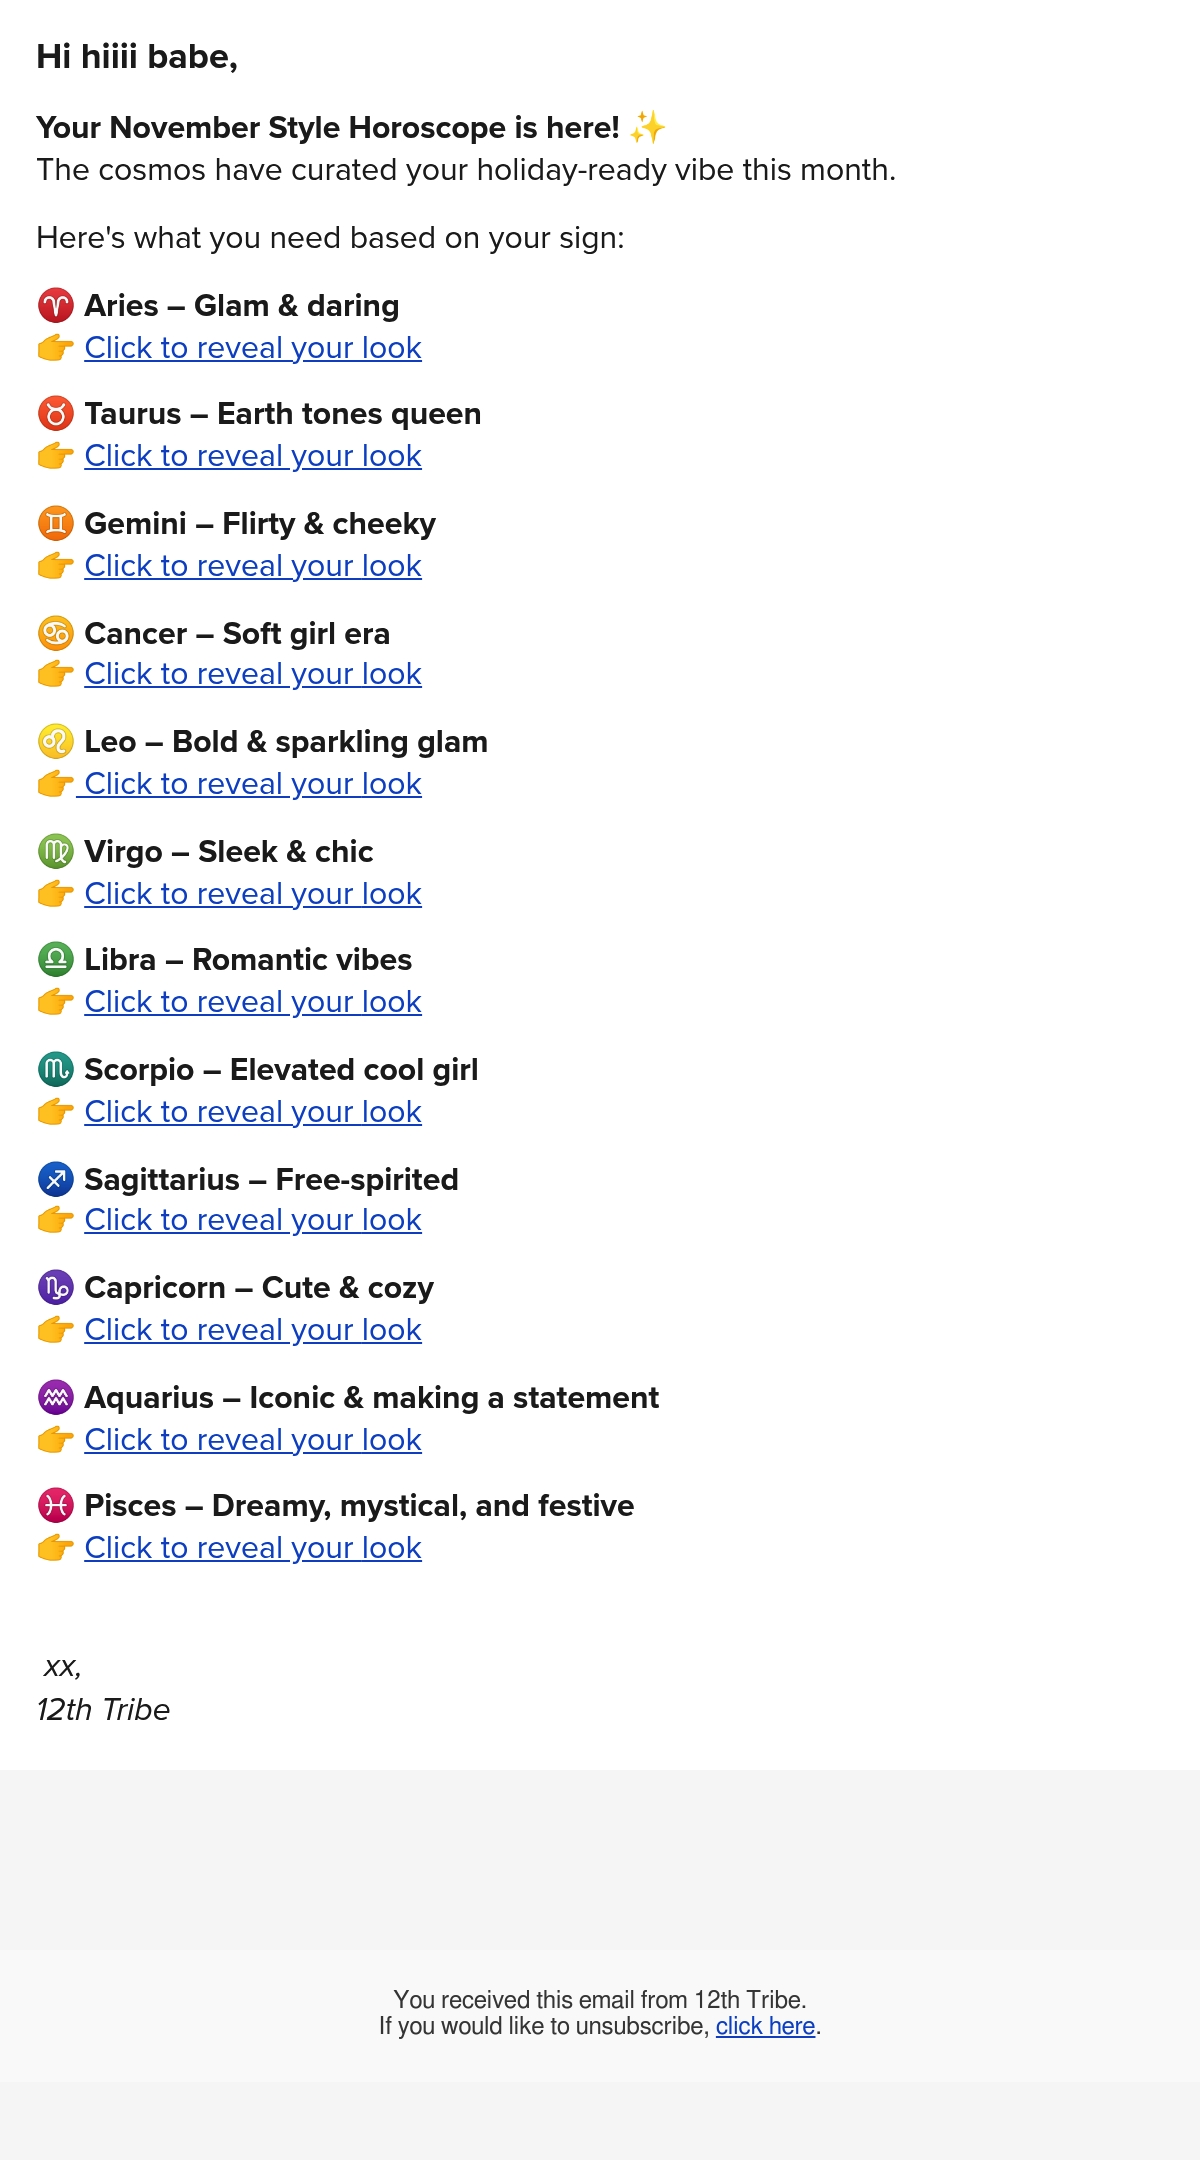
Task: Click the sparkles emoji after the headline
Action: (x=648, y=127)
